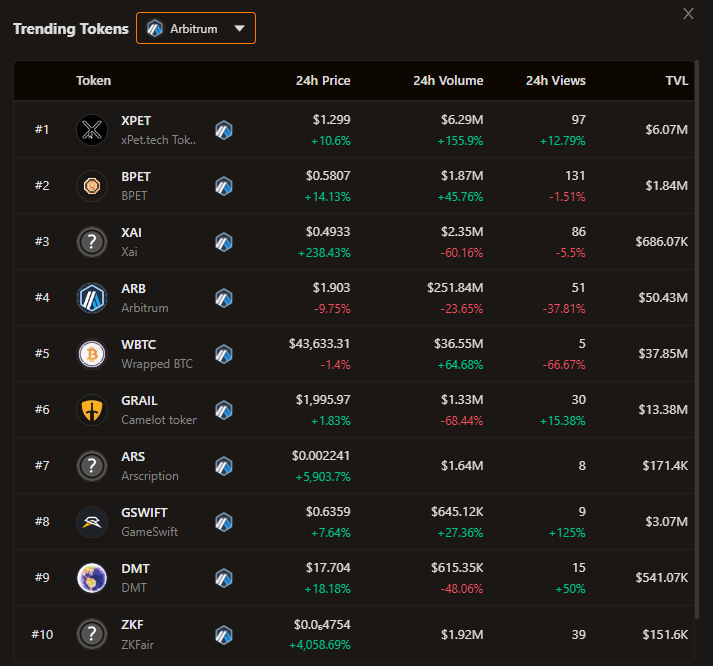This screenshot has height=666, width=713.
Task: Click the table's vertical scrollbar
Action: pos(697,339)
